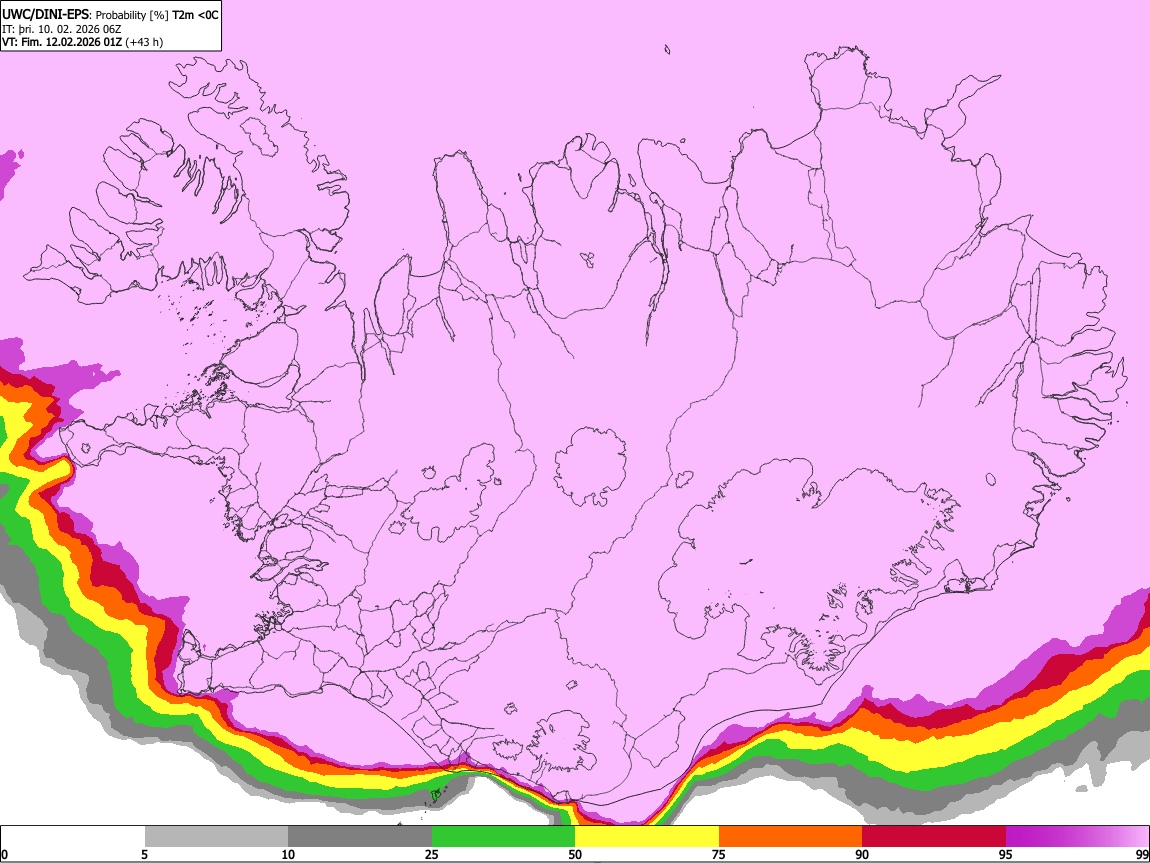Click the legend tick label '90'

coord(862,855)
